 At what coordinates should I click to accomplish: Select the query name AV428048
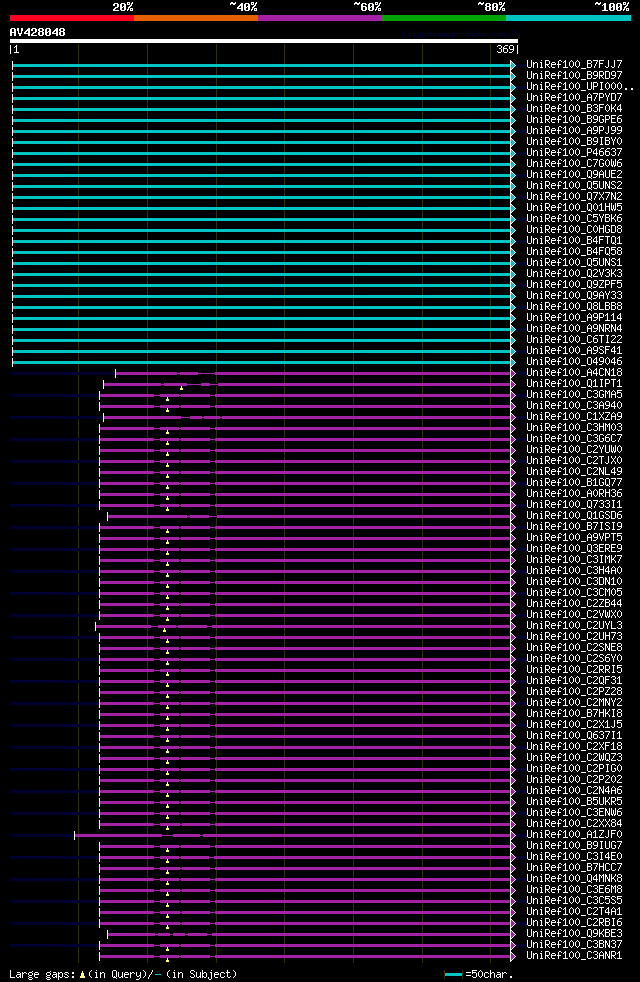[38, 32]
